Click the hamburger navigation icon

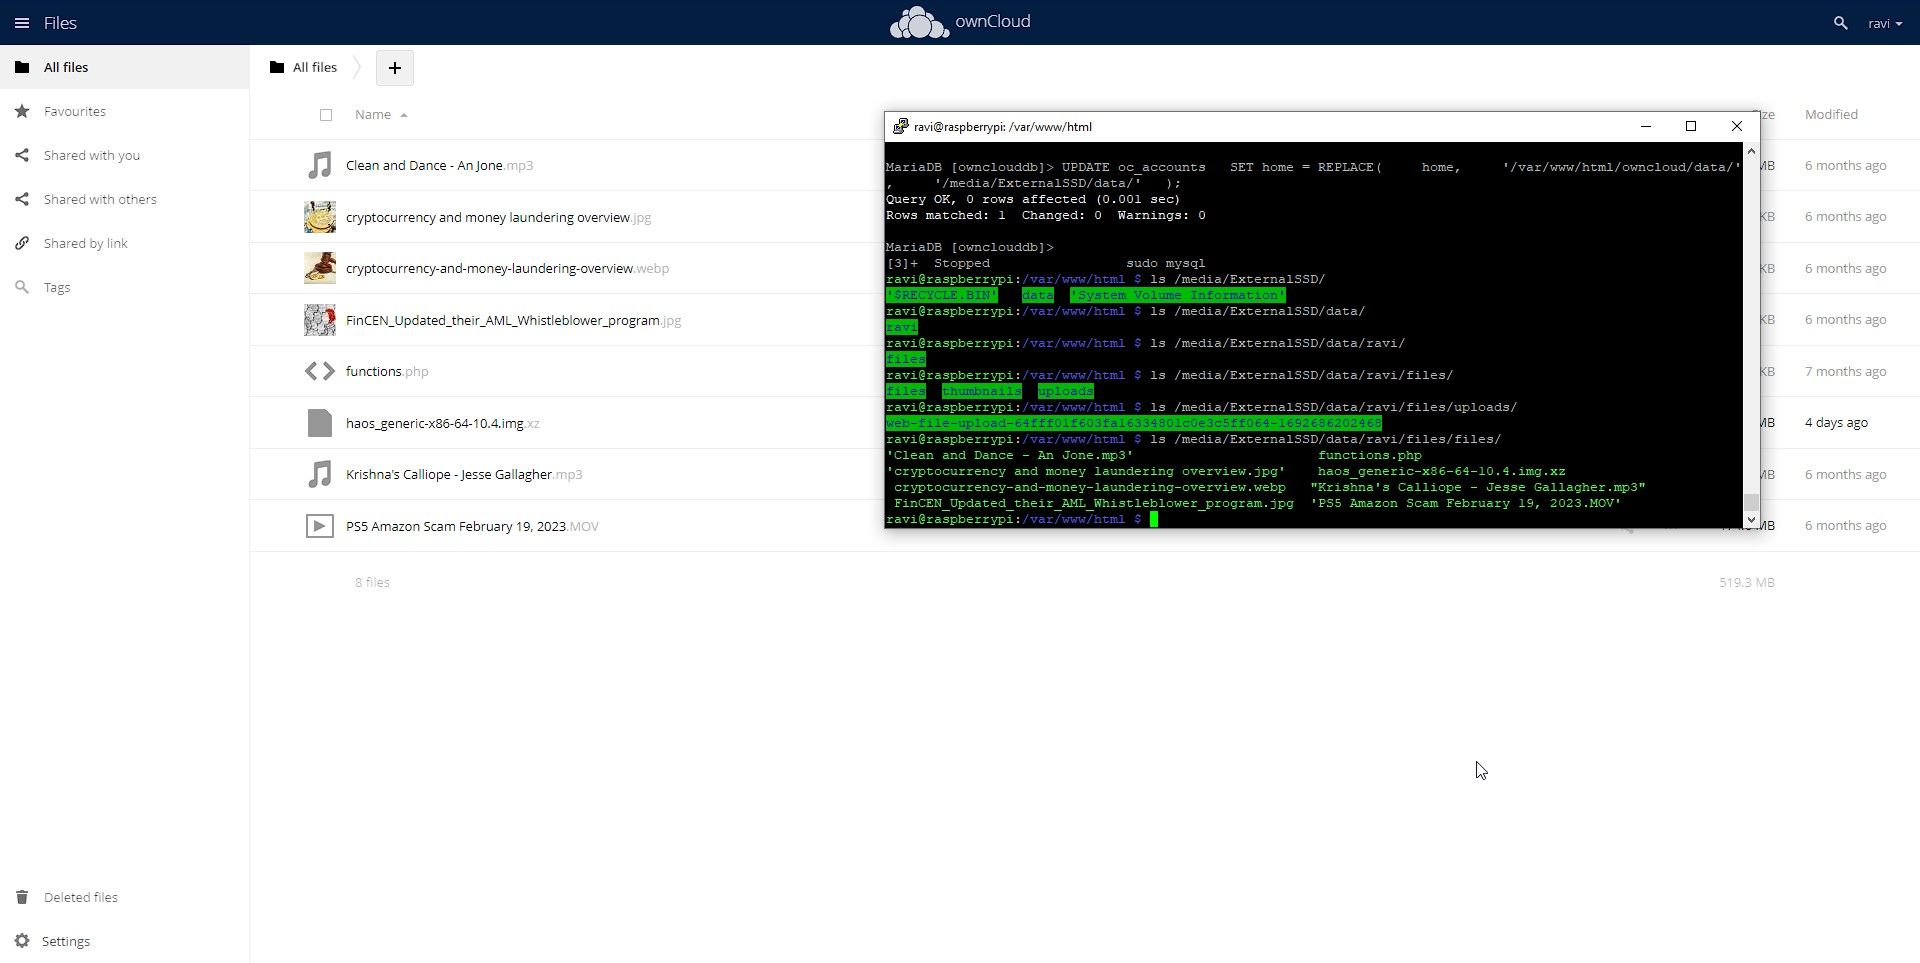pyautogui.click(x=22, y=22)
